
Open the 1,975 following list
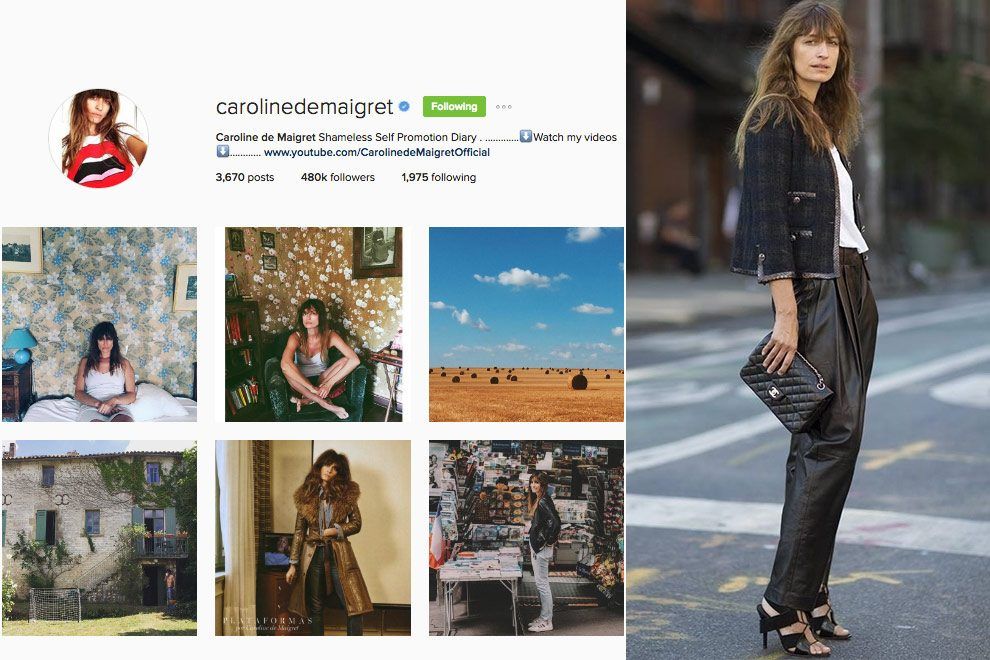(439, 177)
